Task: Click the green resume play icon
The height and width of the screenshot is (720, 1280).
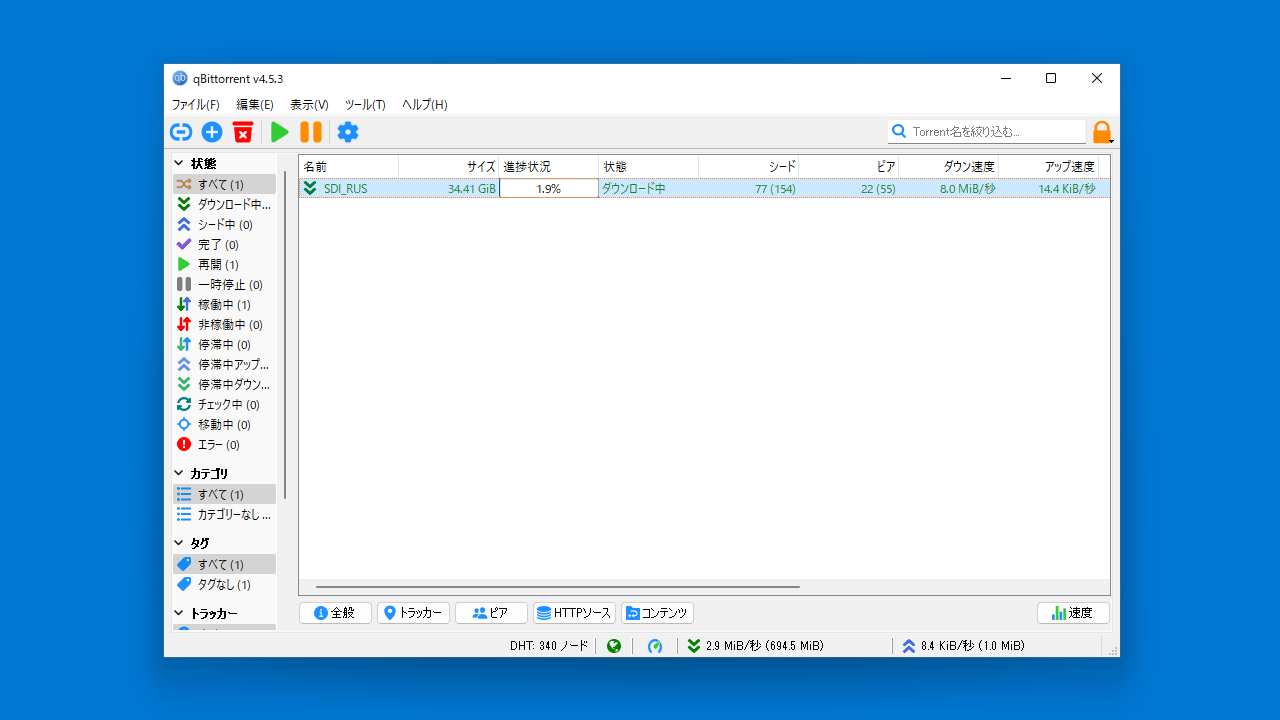Action: pyautogui.click(x=280, y=132)
